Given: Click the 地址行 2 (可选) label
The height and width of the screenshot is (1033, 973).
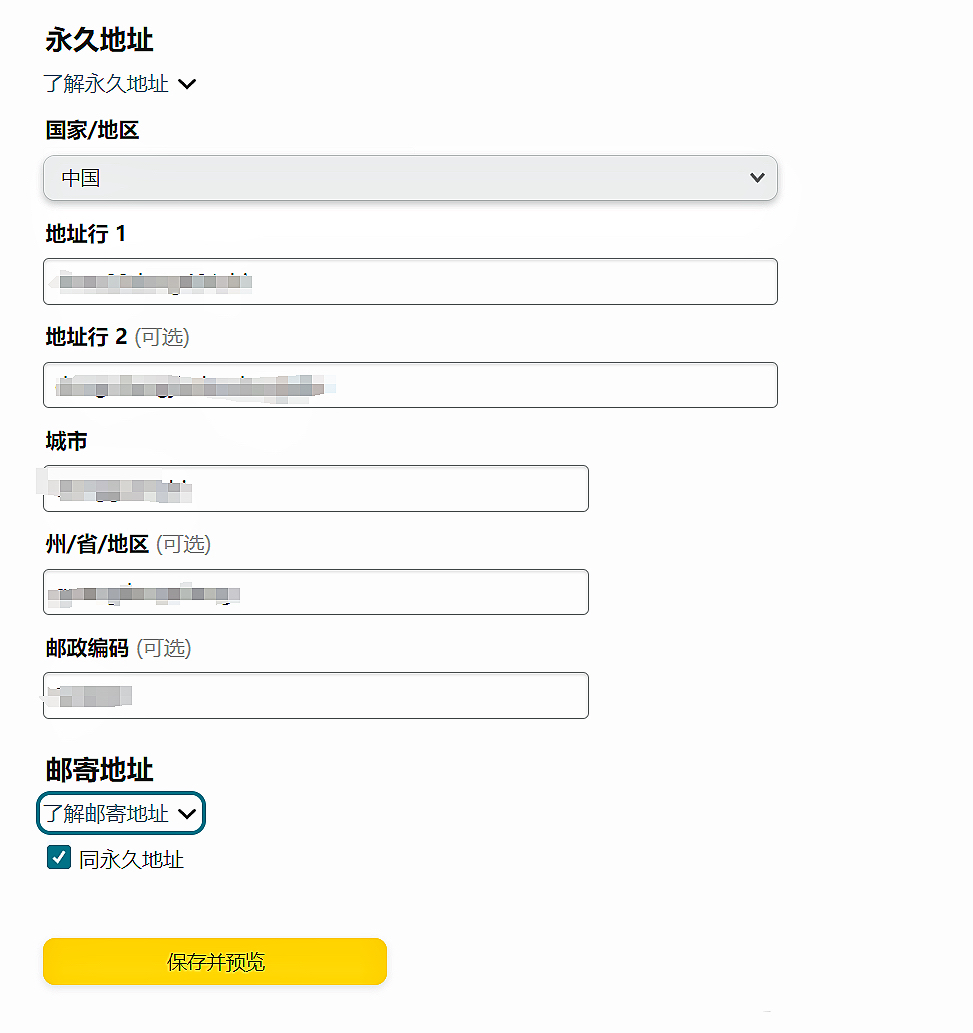Looking at the screenshot, I should pyautogui.click(x=117, y=337).
